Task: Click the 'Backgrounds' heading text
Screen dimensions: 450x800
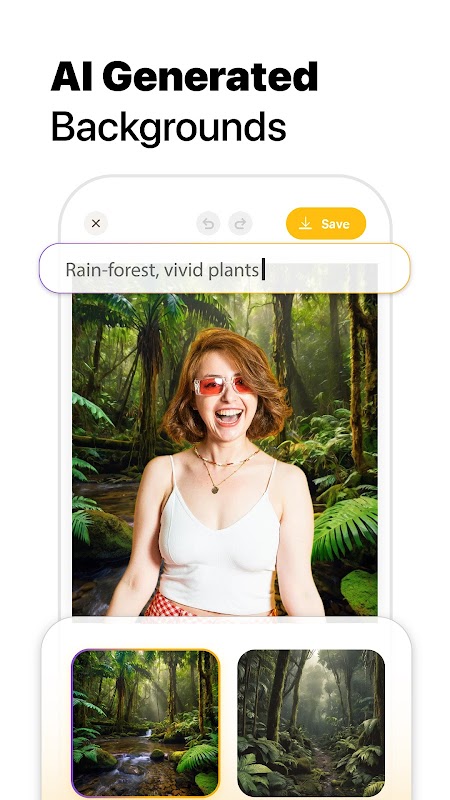Action: coord(168,127)
